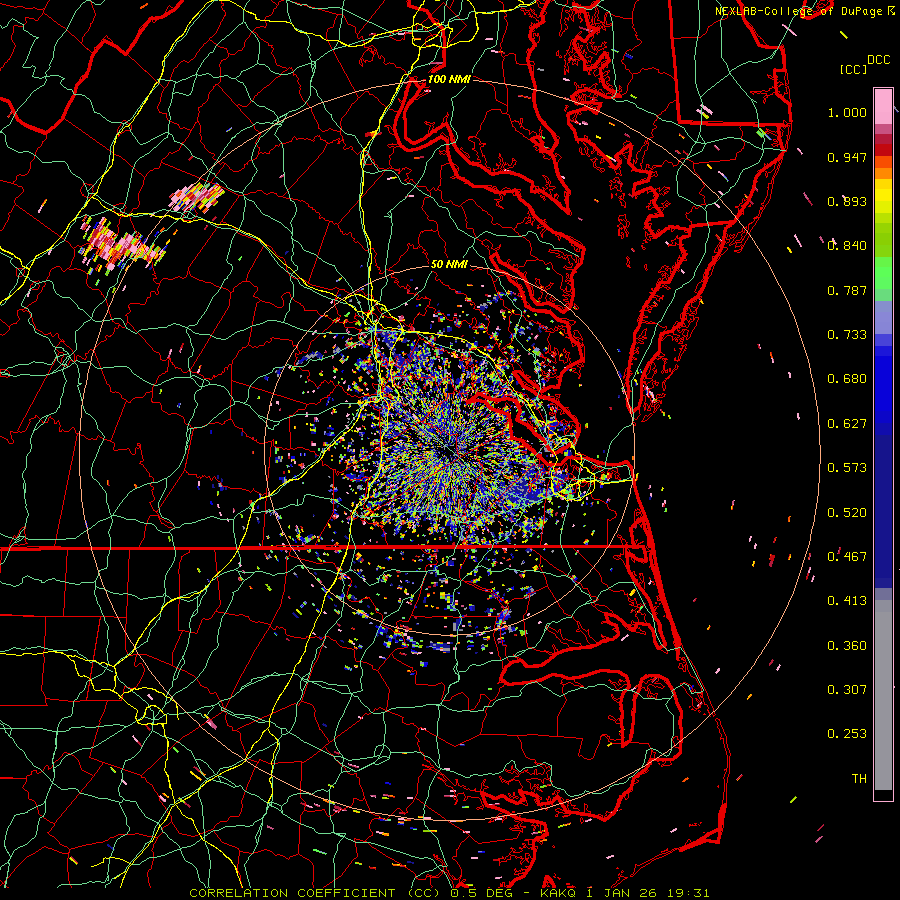Click the 0.307 color scale value

click(x=847, y=690)
